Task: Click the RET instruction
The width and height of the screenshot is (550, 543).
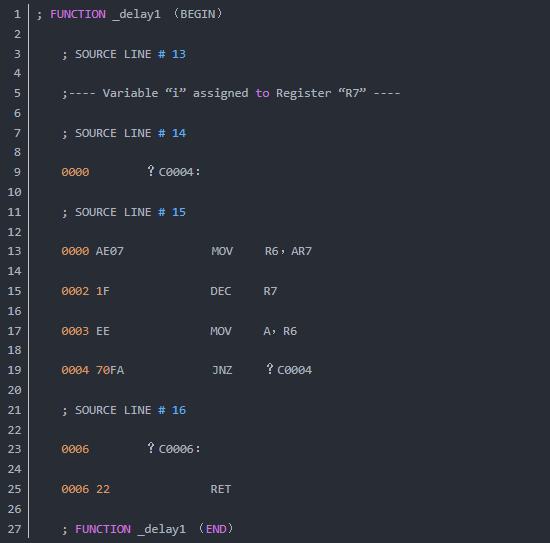Action: 220,489
